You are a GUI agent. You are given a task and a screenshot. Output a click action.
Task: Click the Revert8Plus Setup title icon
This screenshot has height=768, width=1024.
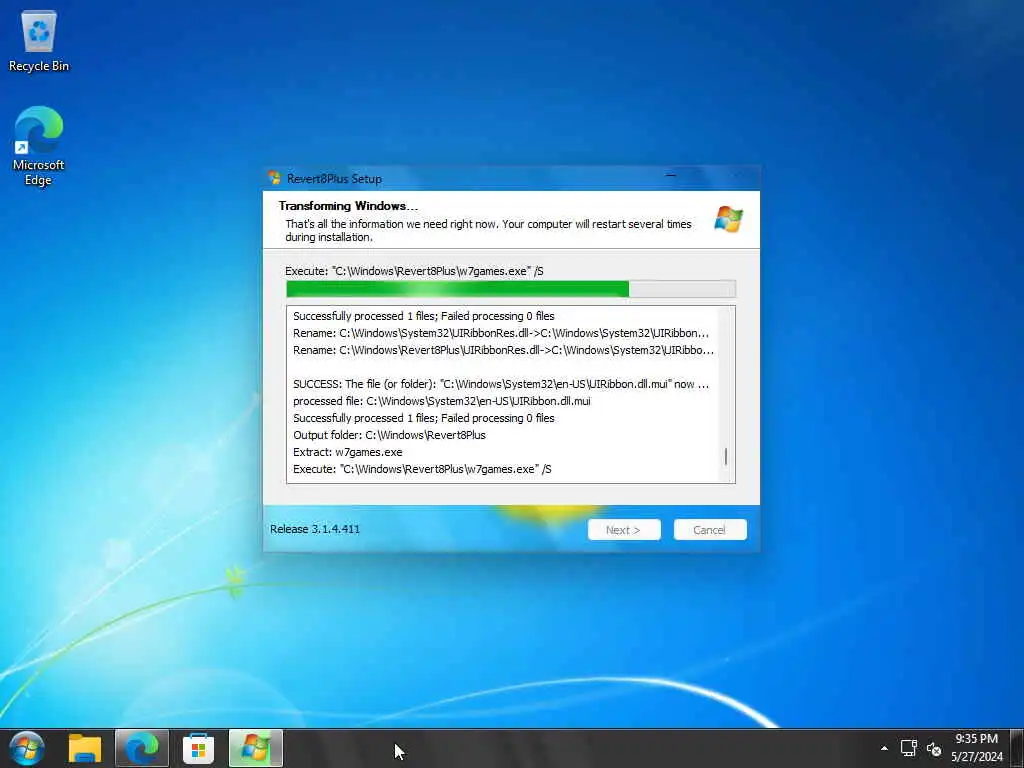tap(274, 178)
